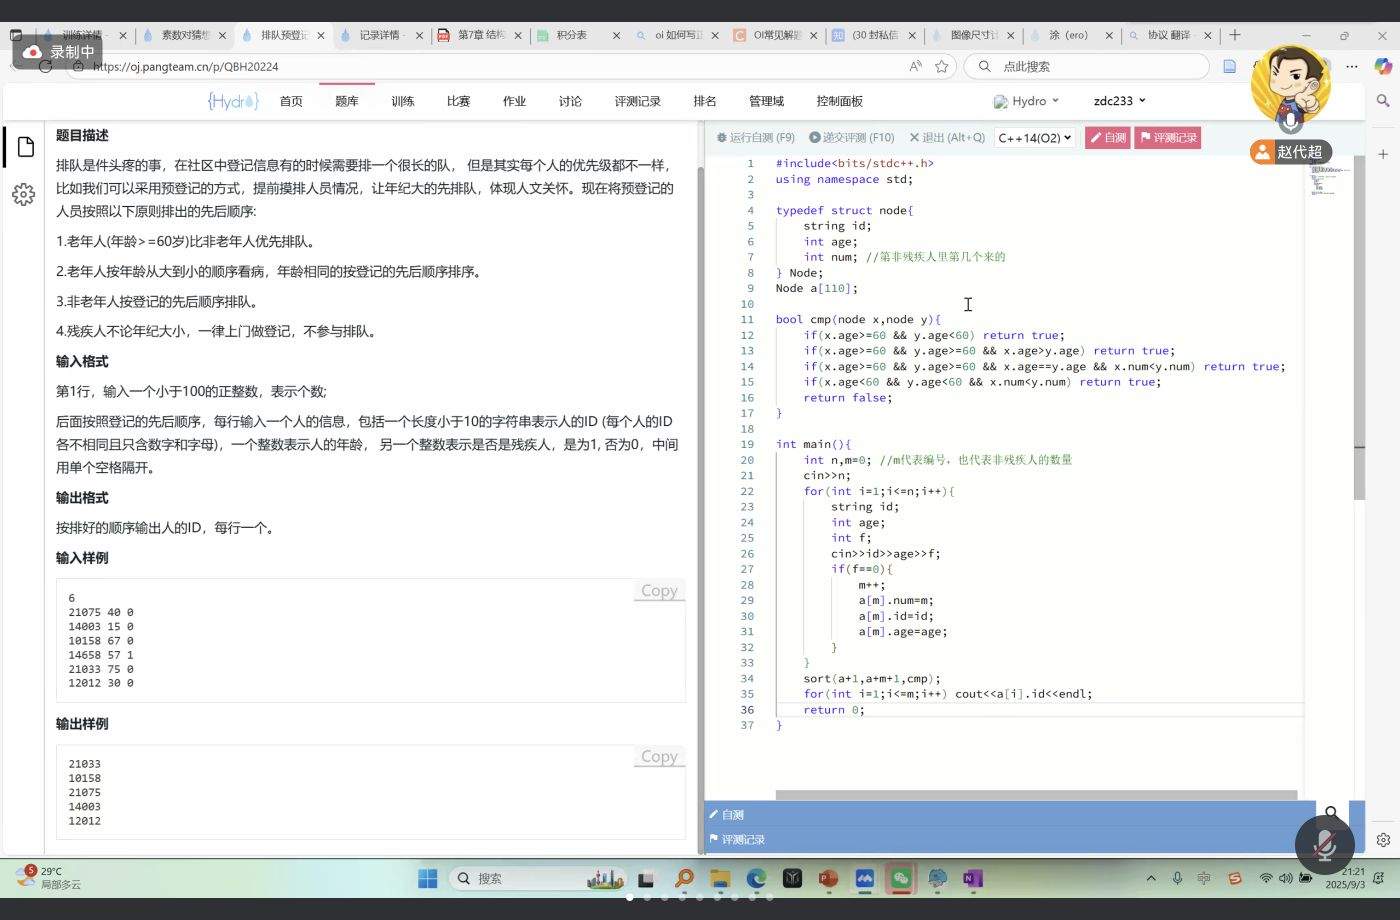Click the code editor horizontal scrollbar
This screenshot has height=920, width=1400.
point(1036,796)
